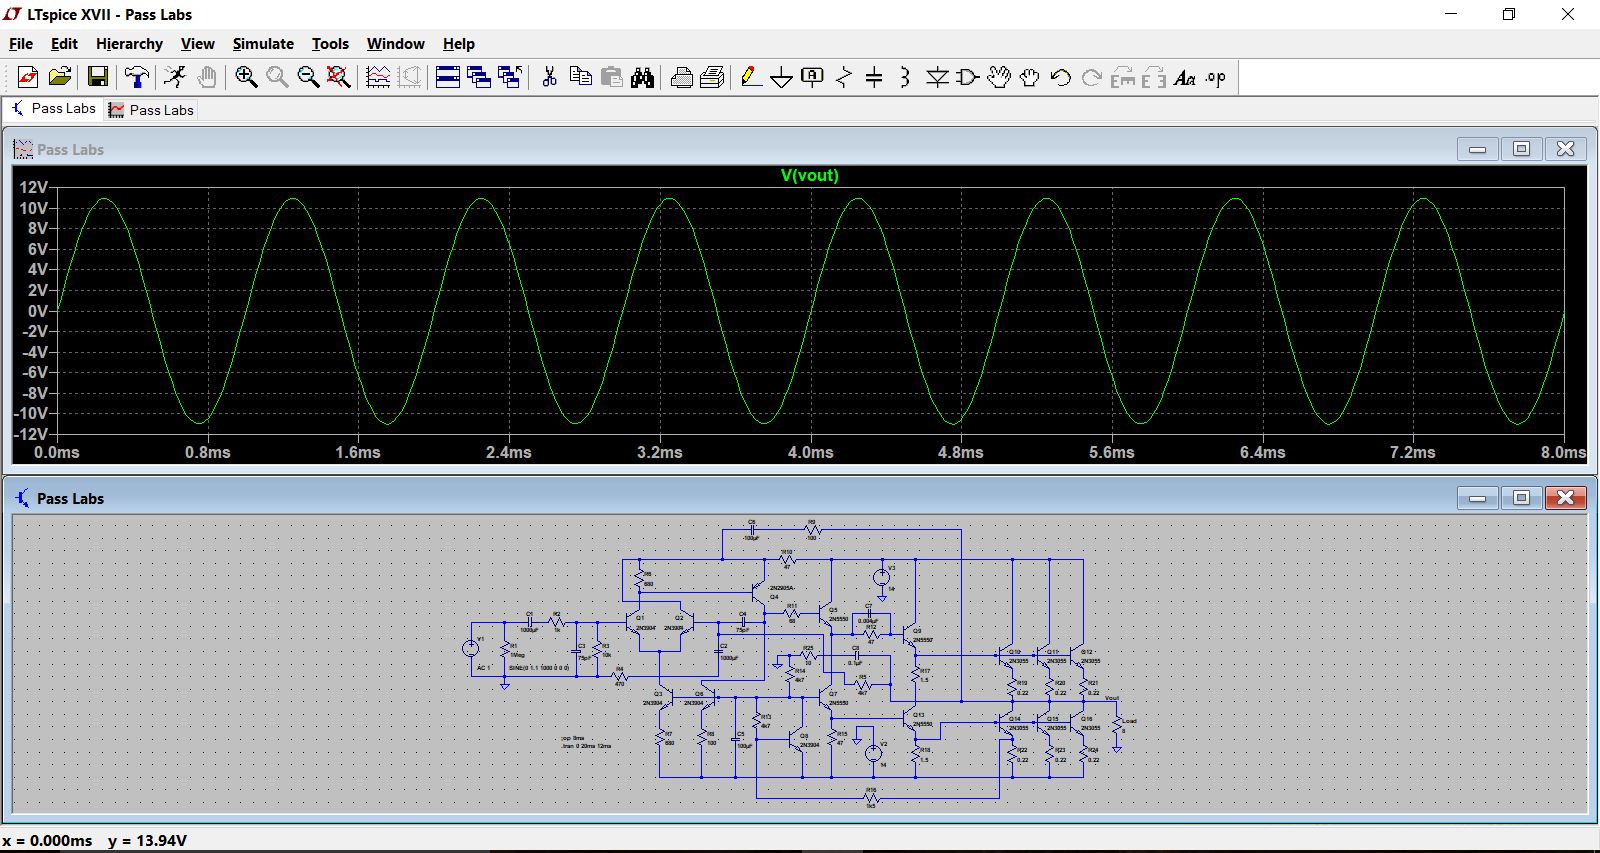The width and height of the screenshot is (1600, 853).
Task: Halt the simulation with the hand icon
Action: [x=206, y=77]
